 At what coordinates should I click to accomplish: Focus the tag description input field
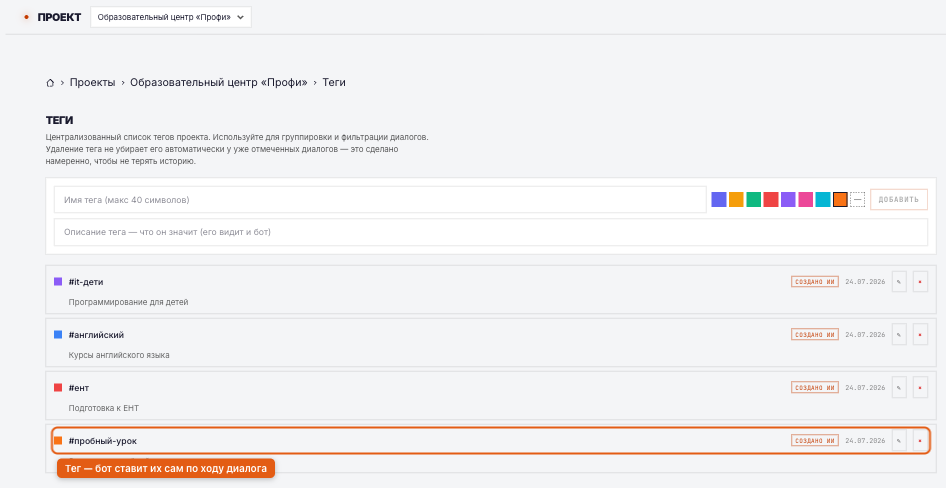click(490, 232)
